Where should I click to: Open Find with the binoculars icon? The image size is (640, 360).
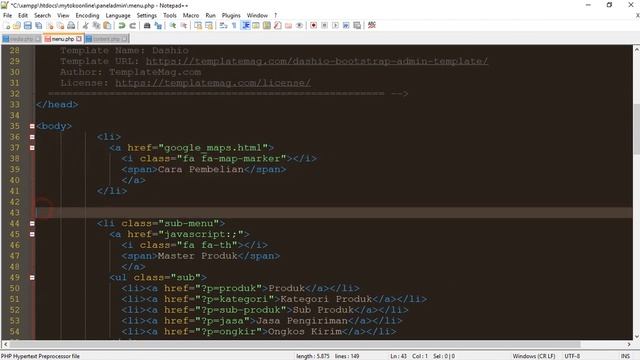147,25
